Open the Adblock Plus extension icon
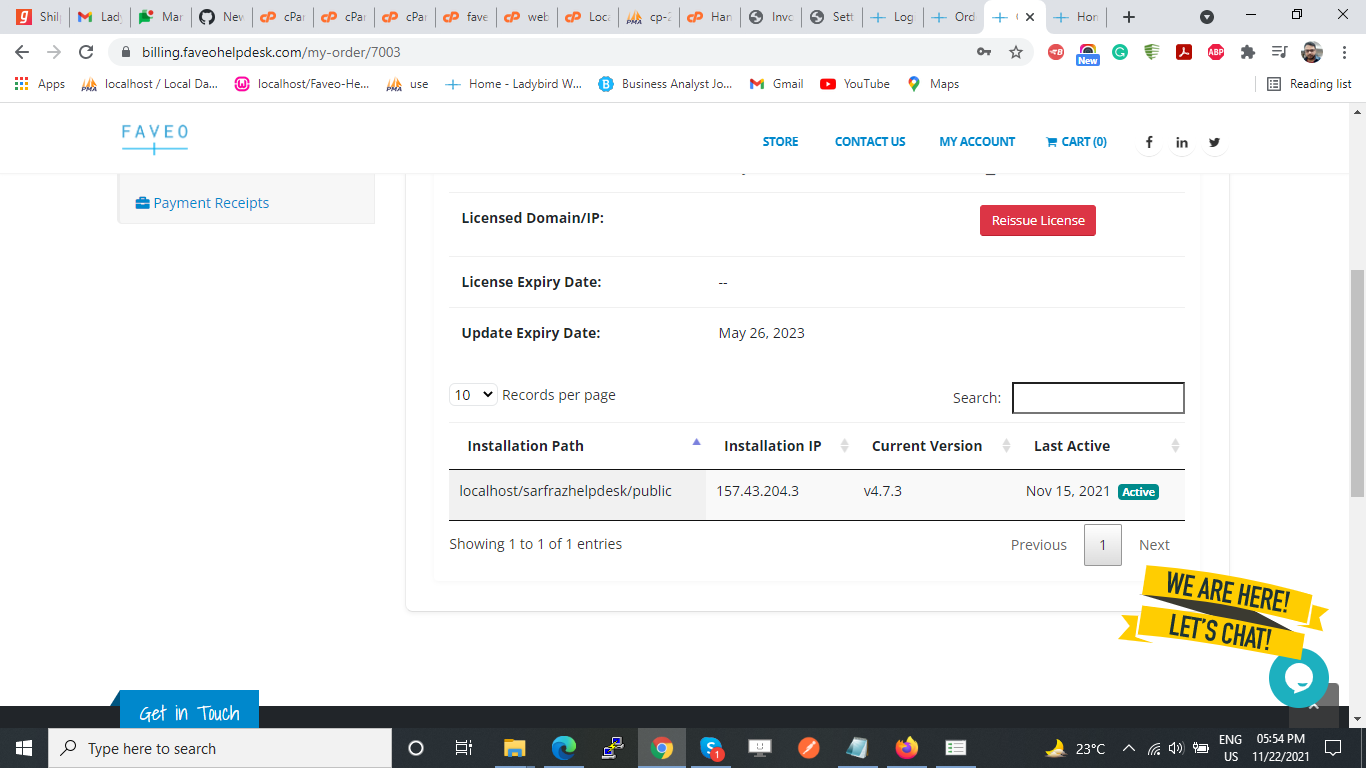This screenshot has width=1366, height=768. [1216, 52]
